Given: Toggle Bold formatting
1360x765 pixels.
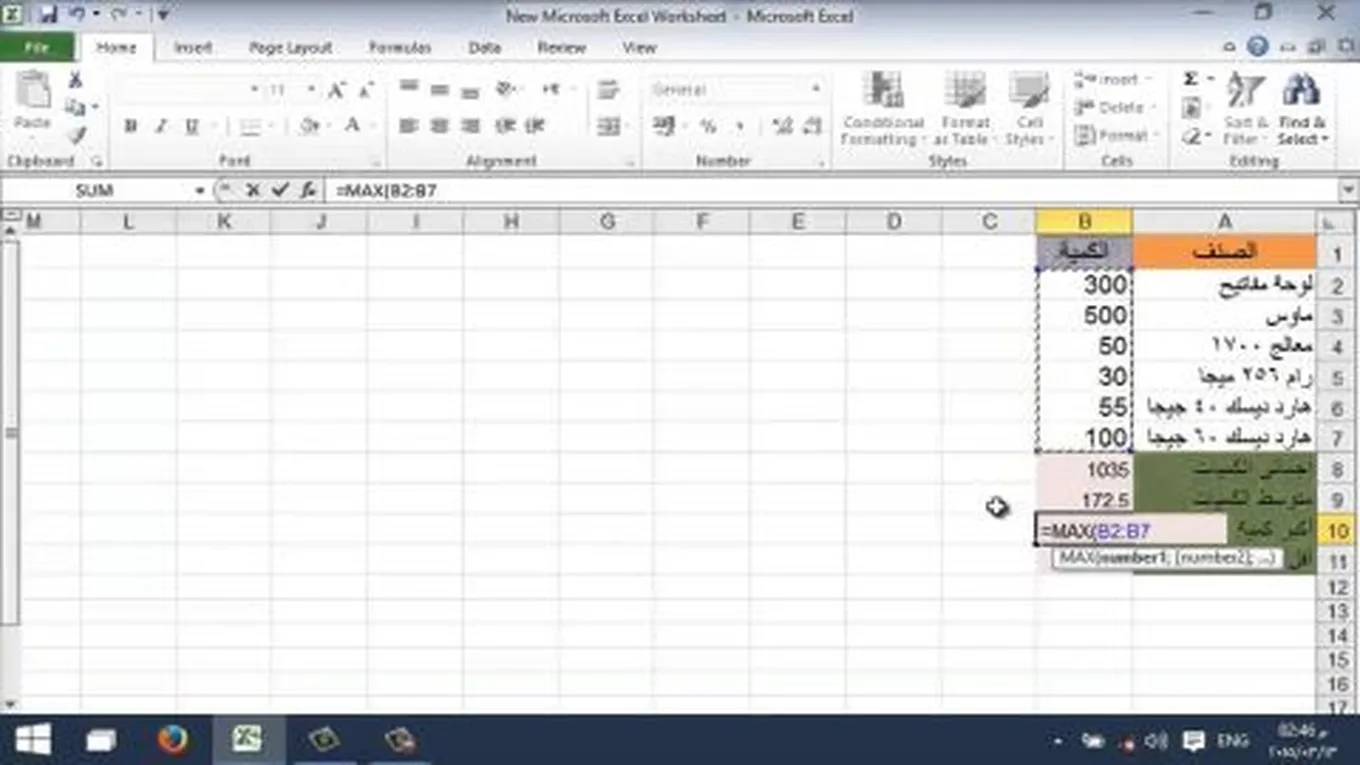Looking at the screenshot, I should click(130, 126).
